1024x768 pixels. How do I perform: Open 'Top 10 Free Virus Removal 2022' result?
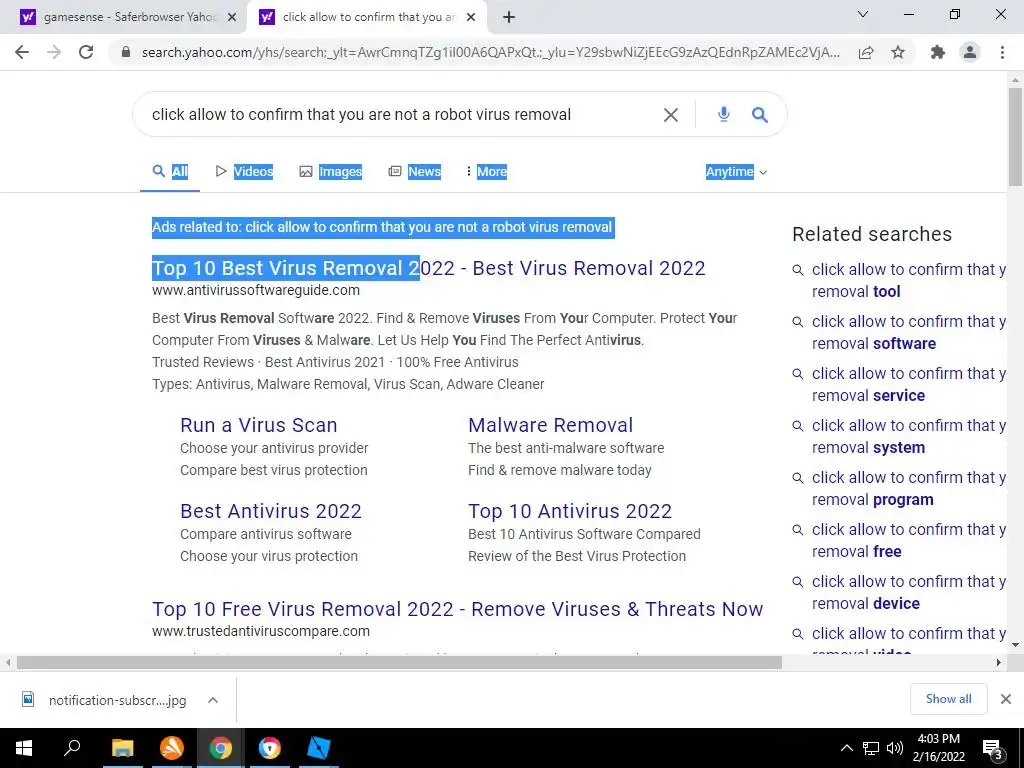(457, 609)
